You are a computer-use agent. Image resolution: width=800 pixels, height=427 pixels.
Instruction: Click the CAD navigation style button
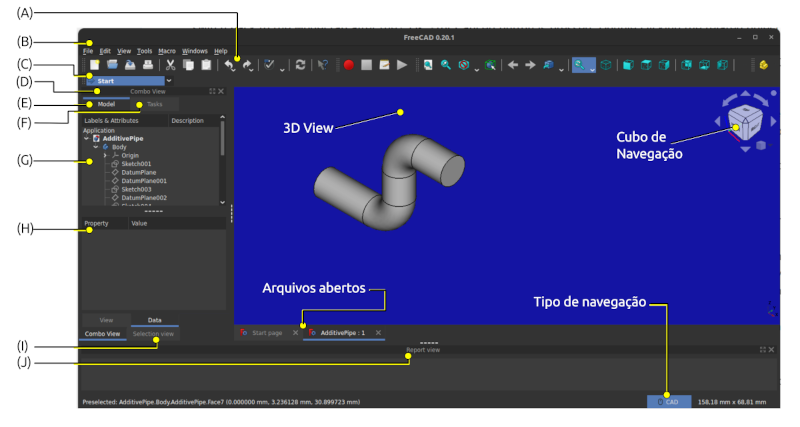[x=669, y=402]
